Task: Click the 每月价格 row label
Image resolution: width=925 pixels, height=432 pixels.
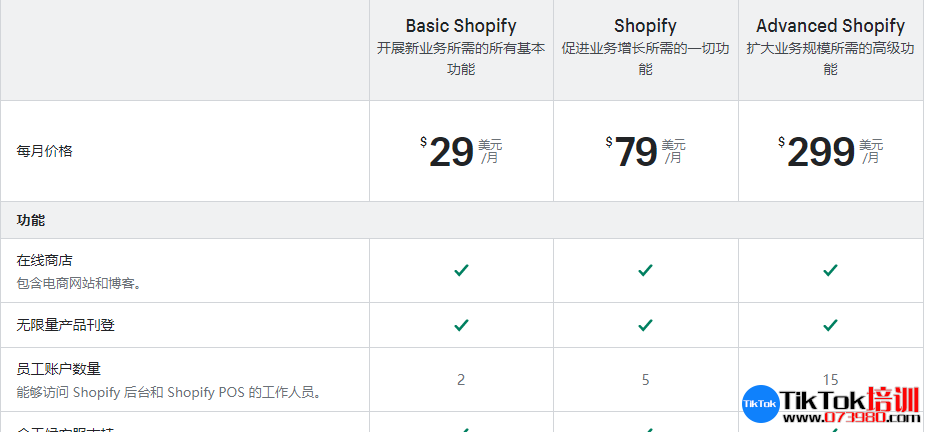Action: point(44,151)
